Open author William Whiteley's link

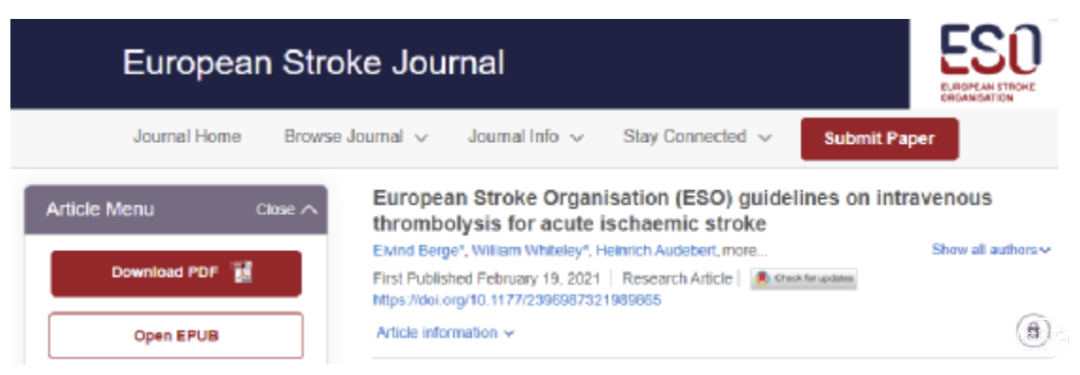[530, 252]
